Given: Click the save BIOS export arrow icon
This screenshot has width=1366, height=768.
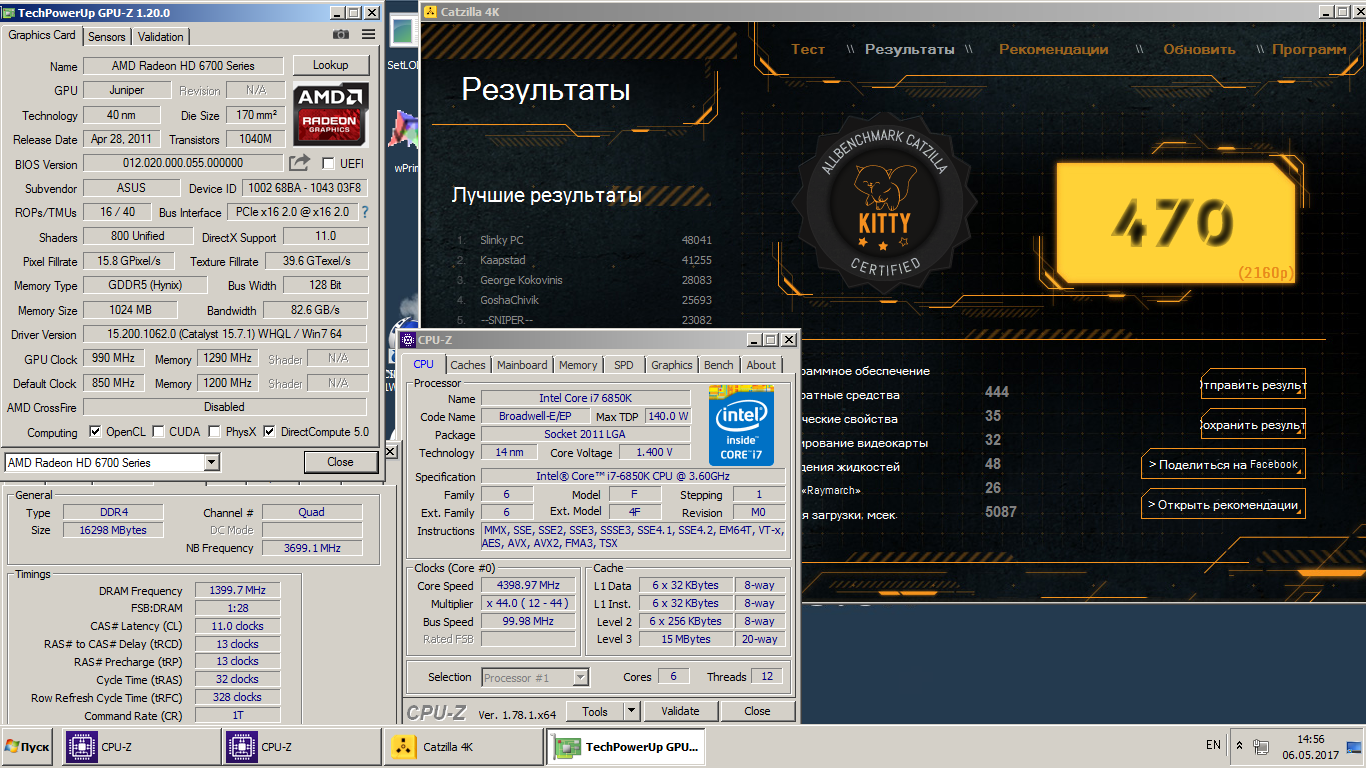Looking at the screenshot, I should click(x=299, y=163).
